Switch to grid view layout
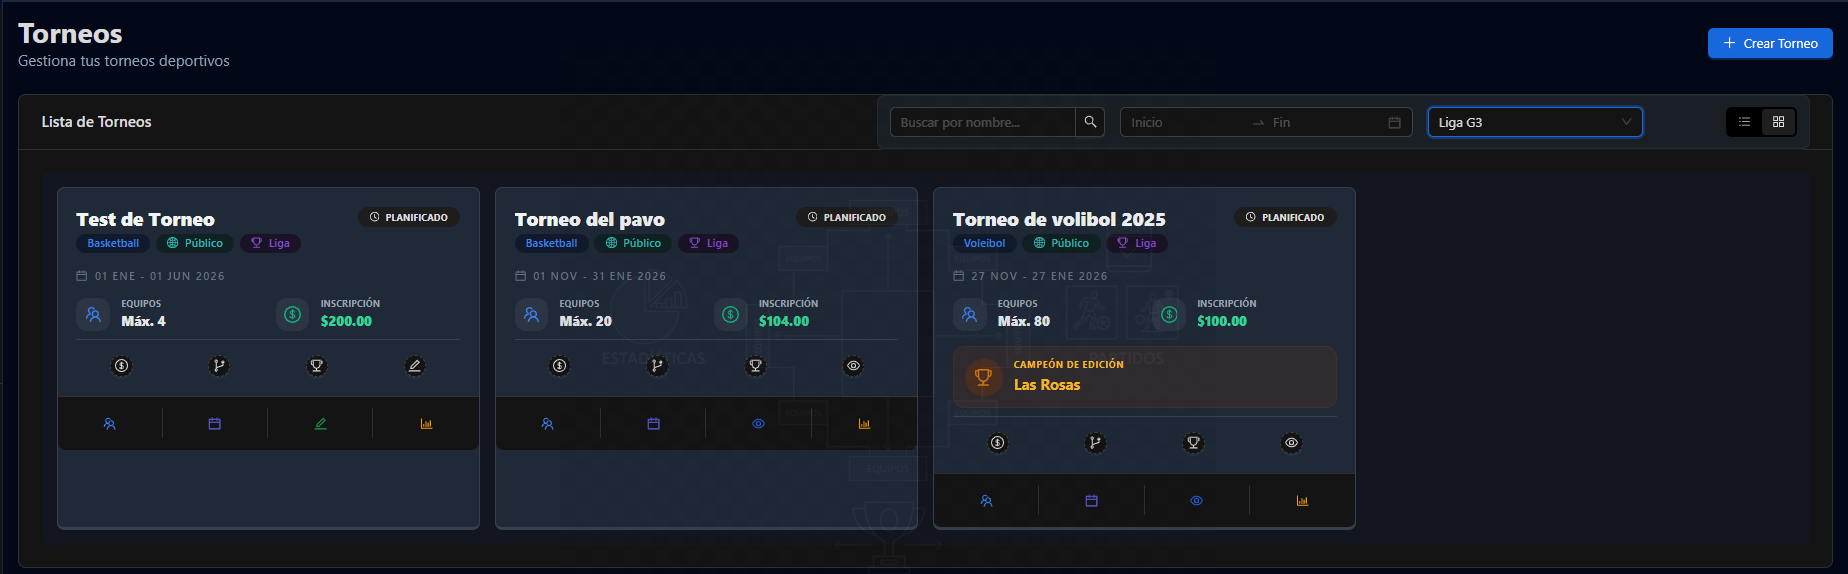Screen dimensions: 1848x574 (1778, 122)
